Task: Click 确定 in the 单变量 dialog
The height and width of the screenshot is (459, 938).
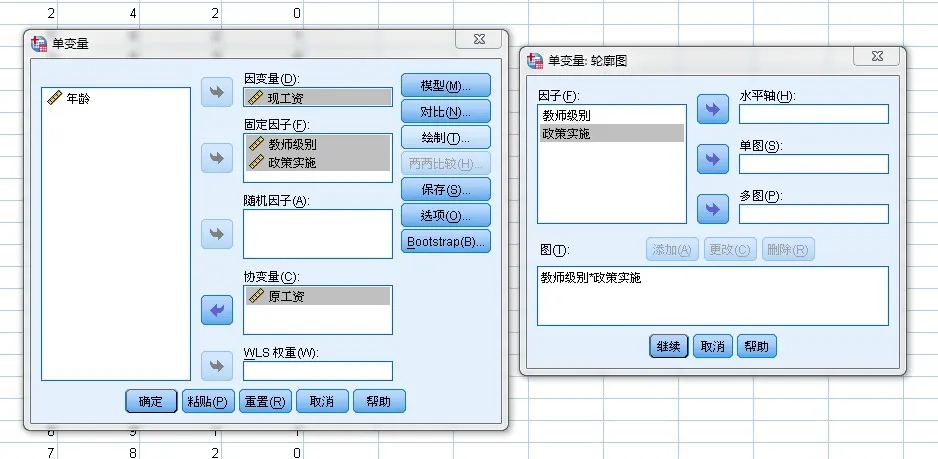Action: tap(151, 401)
